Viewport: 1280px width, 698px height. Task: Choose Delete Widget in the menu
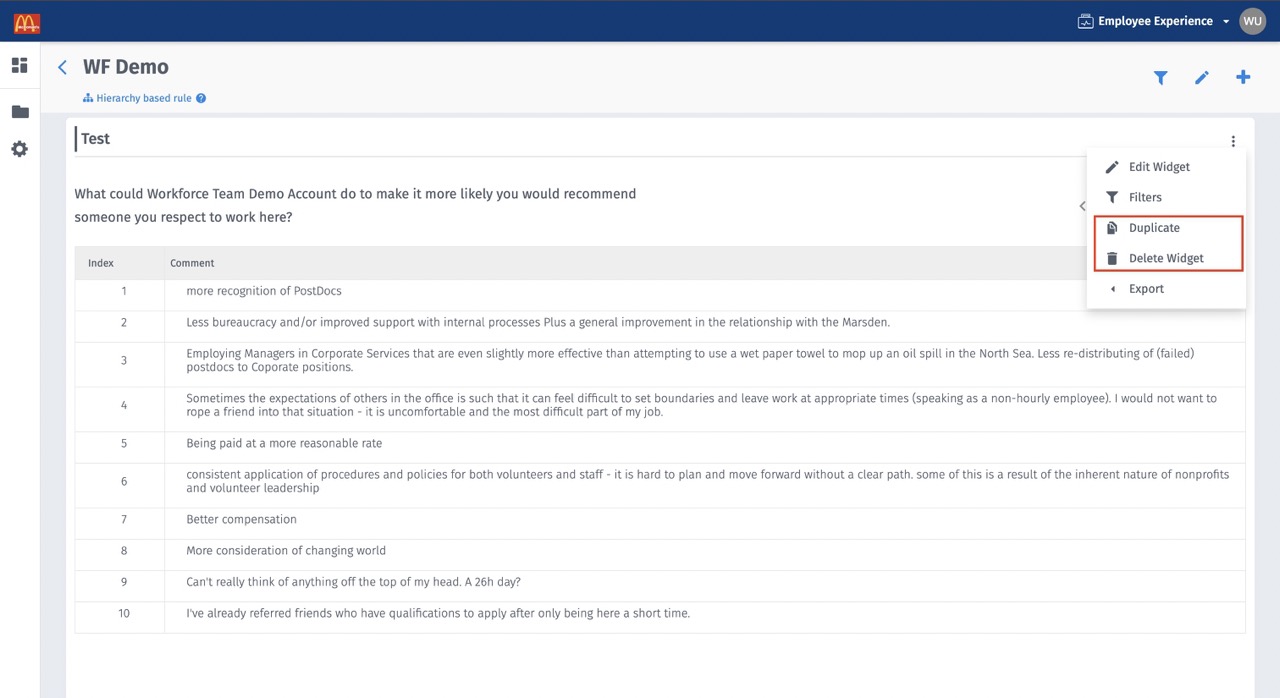click(1166, 258)
